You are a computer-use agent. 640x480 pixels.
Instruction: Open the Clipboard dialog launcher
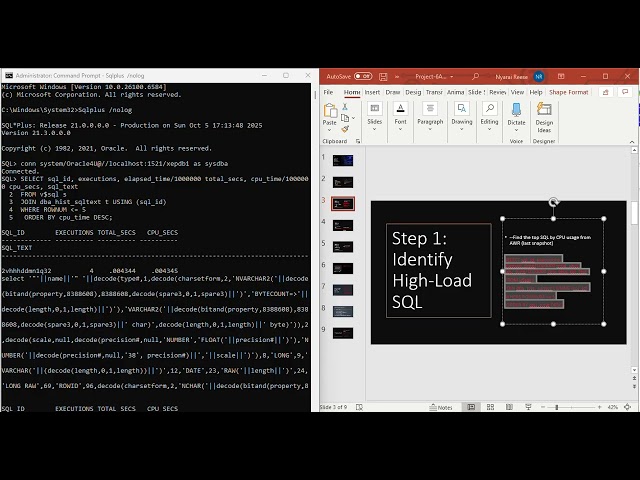click(x=358, y=141)
